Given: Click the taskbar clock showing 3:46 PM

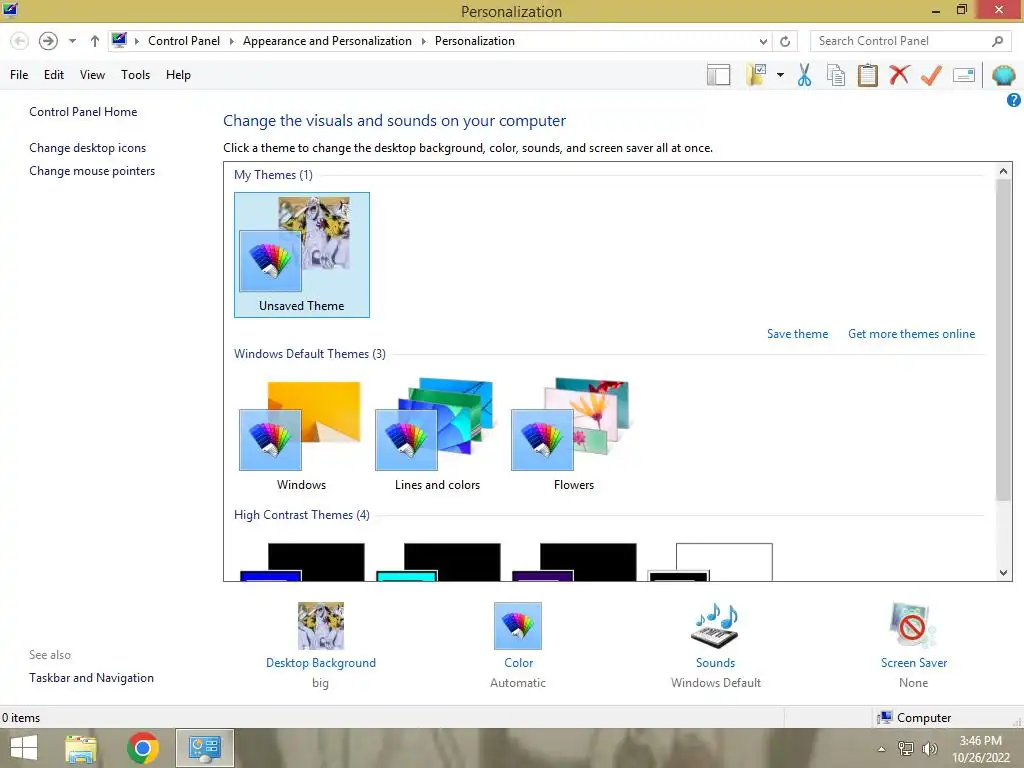Looking at the screenshot, I should coord(980,749).
